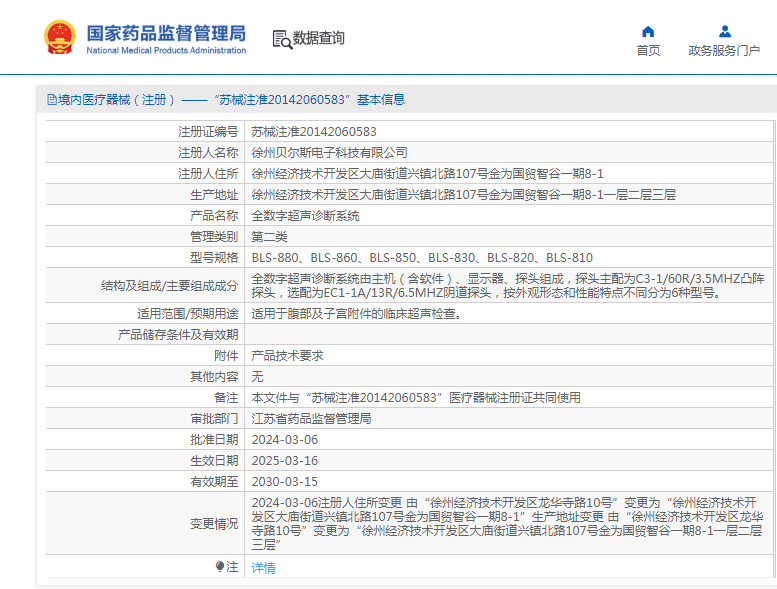
Task: Click remark text starting 本文件与
Action: 416,398
